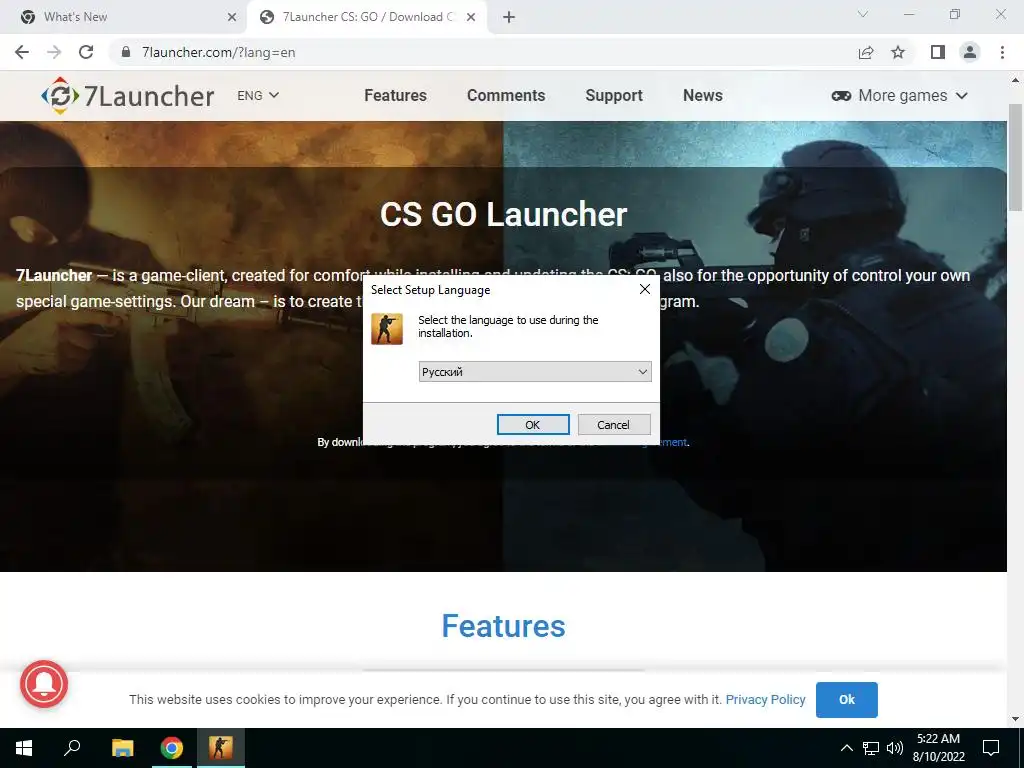Open File Explorer from taskbar
The width and height of the screenshot is (1024, 768).
(123, 748)
